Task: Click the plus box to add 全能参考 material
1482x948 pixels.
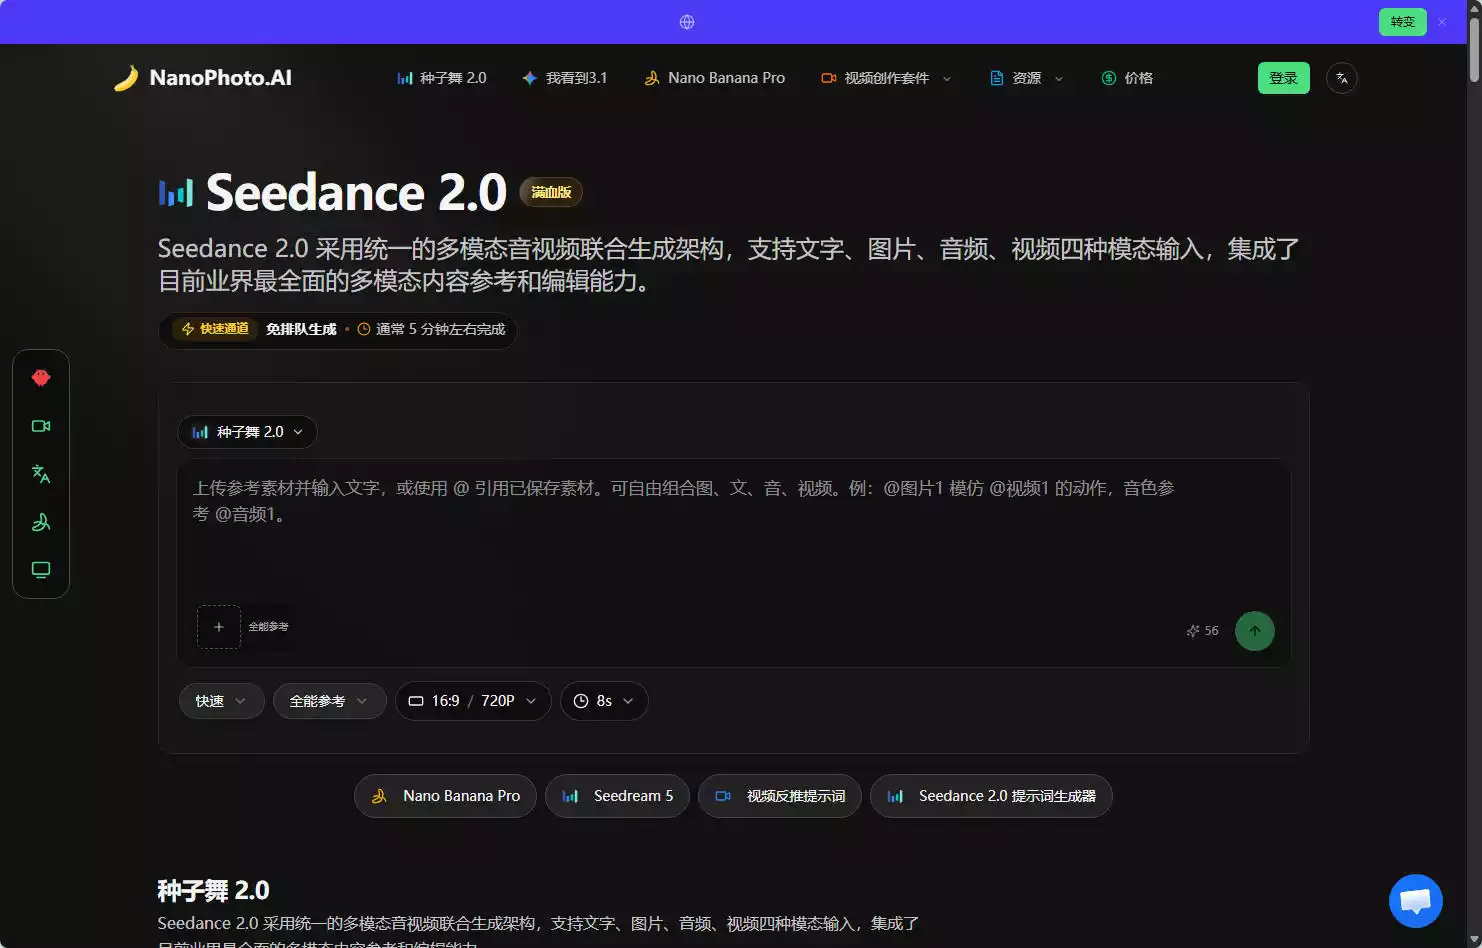Action: [x=219, y=627]
